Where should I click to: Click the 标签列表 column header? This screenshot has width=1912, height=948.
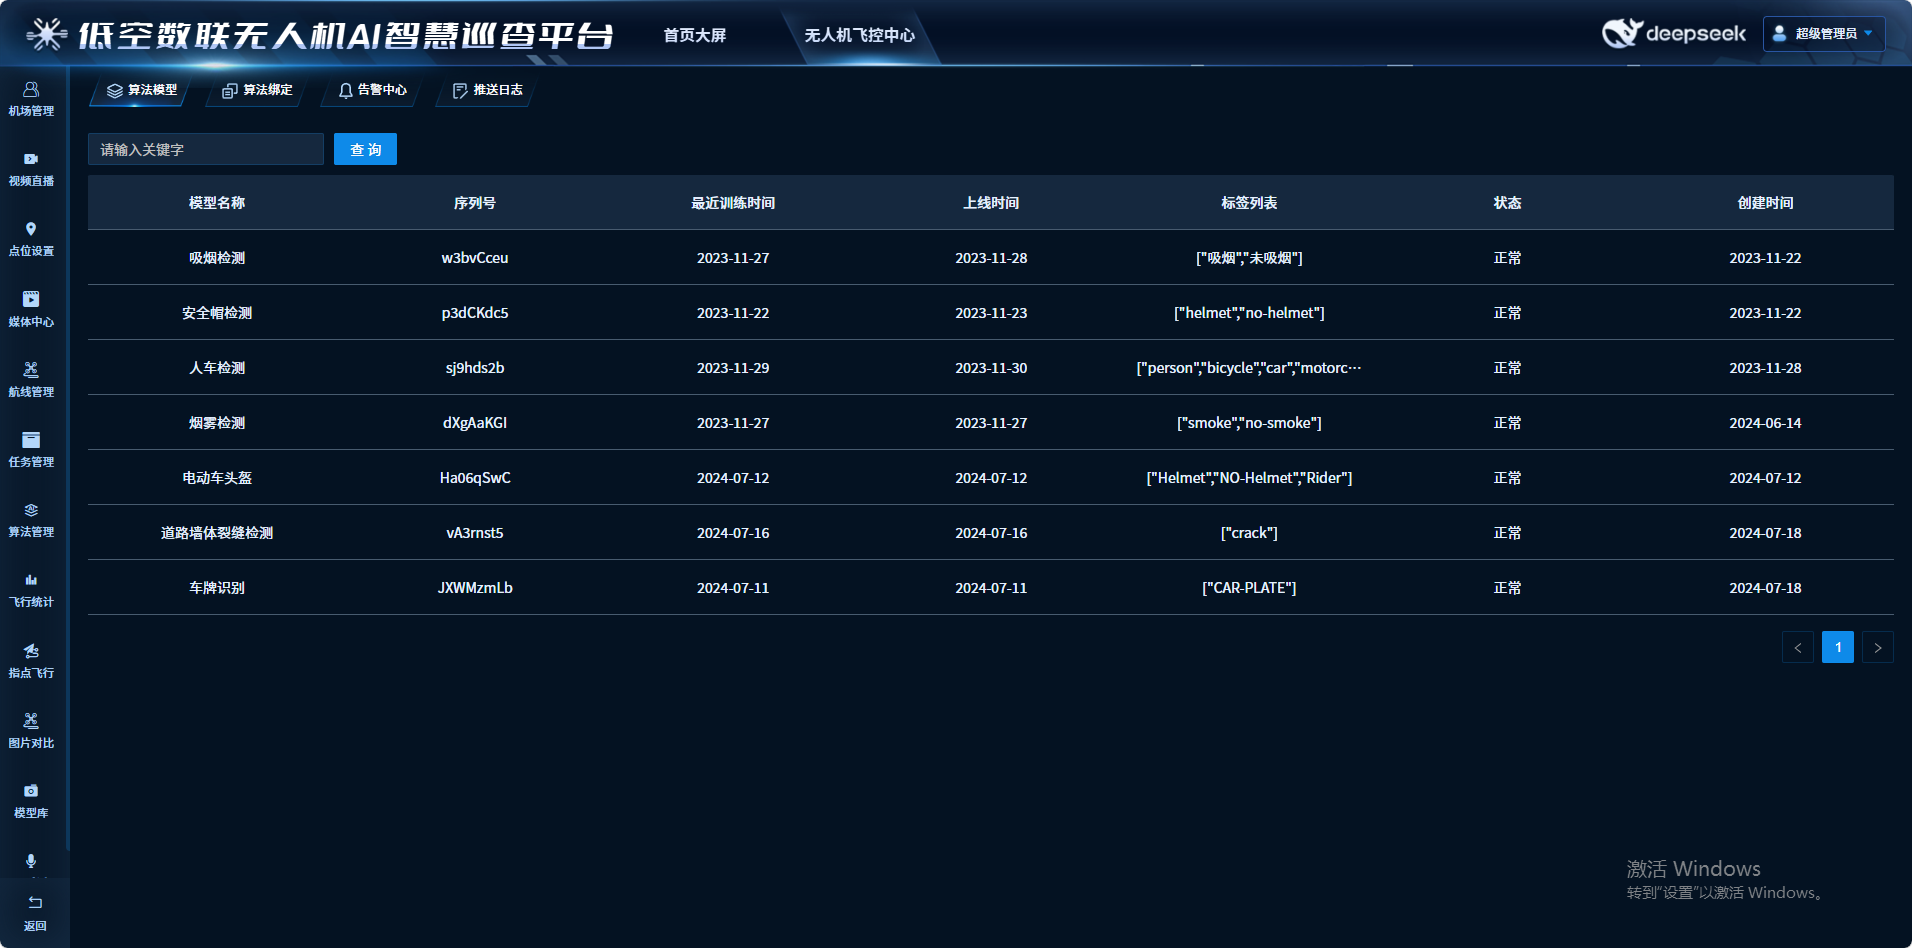tap(1249, 203)
